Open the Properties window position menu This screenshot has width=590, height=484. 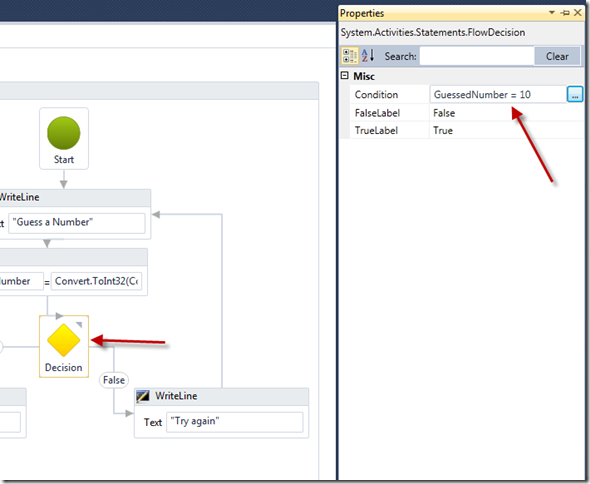(x=552, y=12)
